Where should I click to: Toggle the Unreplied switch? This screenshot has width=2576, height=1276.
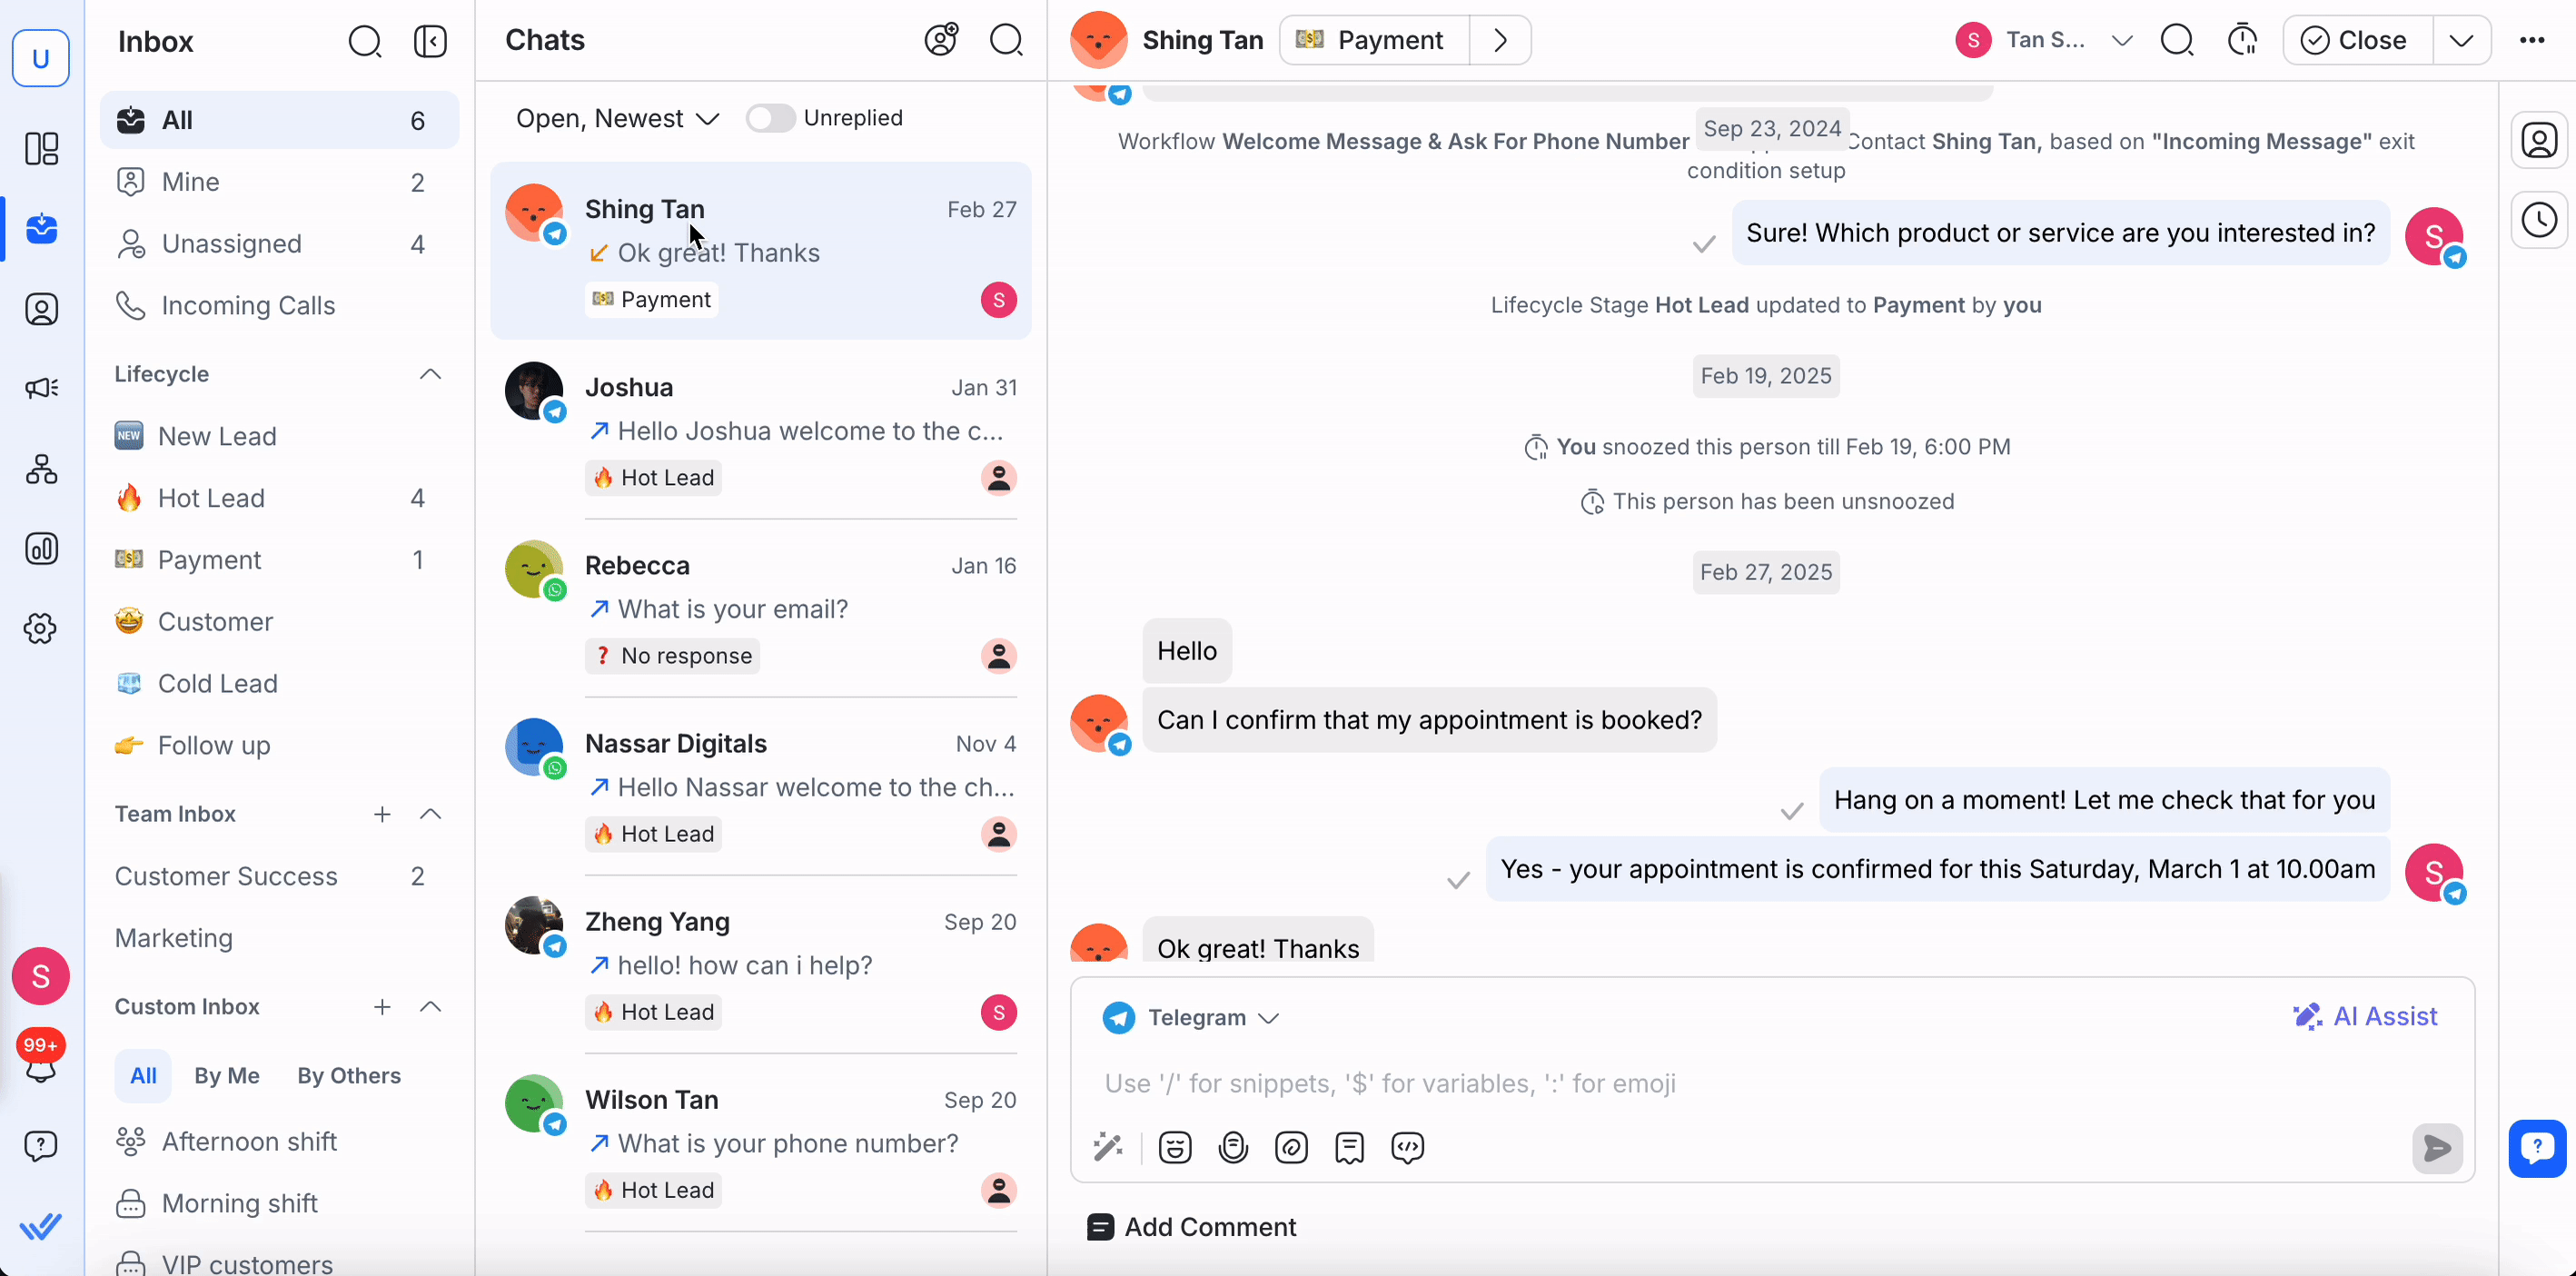[770, 118]
